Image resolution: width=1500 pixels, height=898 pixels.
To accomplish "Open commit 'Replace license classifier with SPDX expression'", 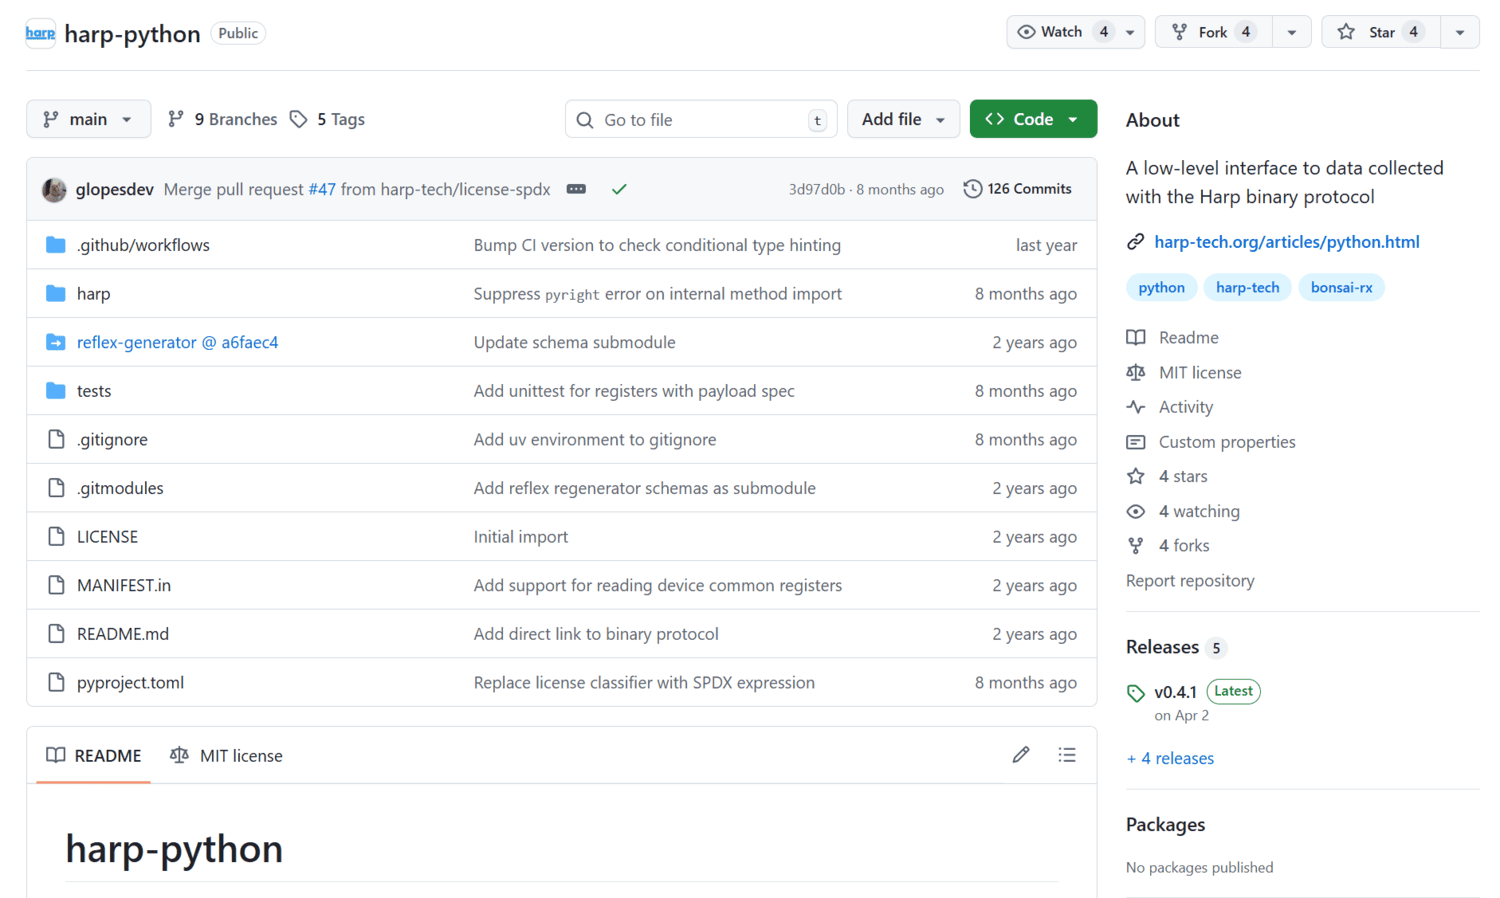I will [644, 683].
